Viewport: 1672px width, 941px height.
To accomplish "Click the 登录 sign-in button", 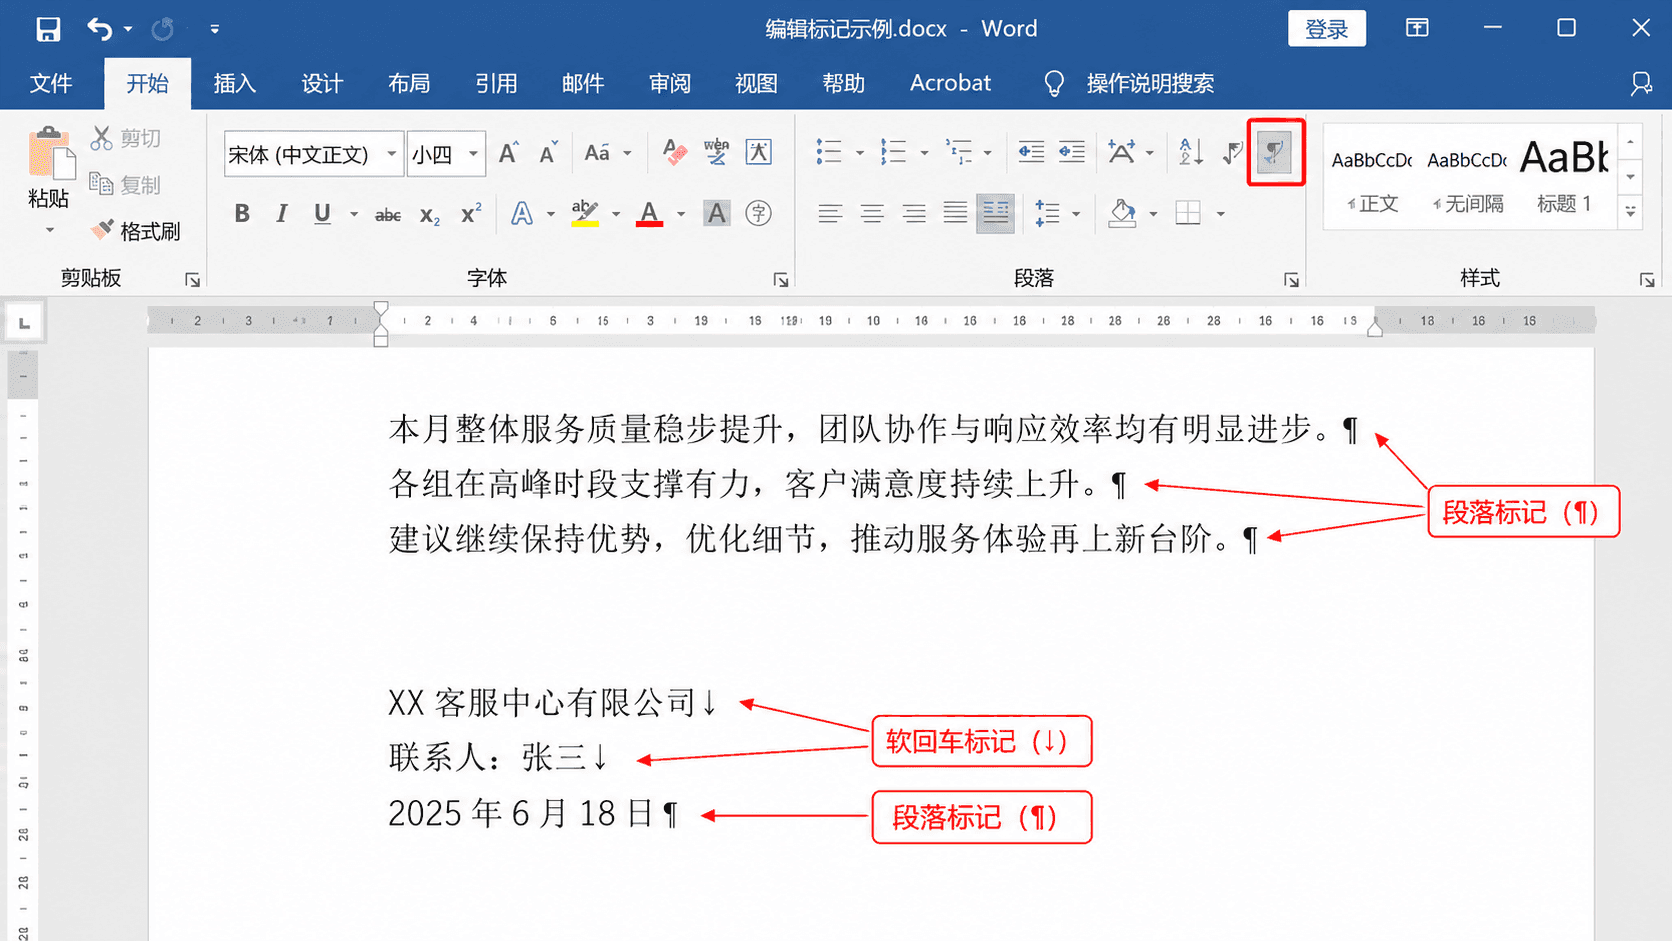I will (1326, 29).
